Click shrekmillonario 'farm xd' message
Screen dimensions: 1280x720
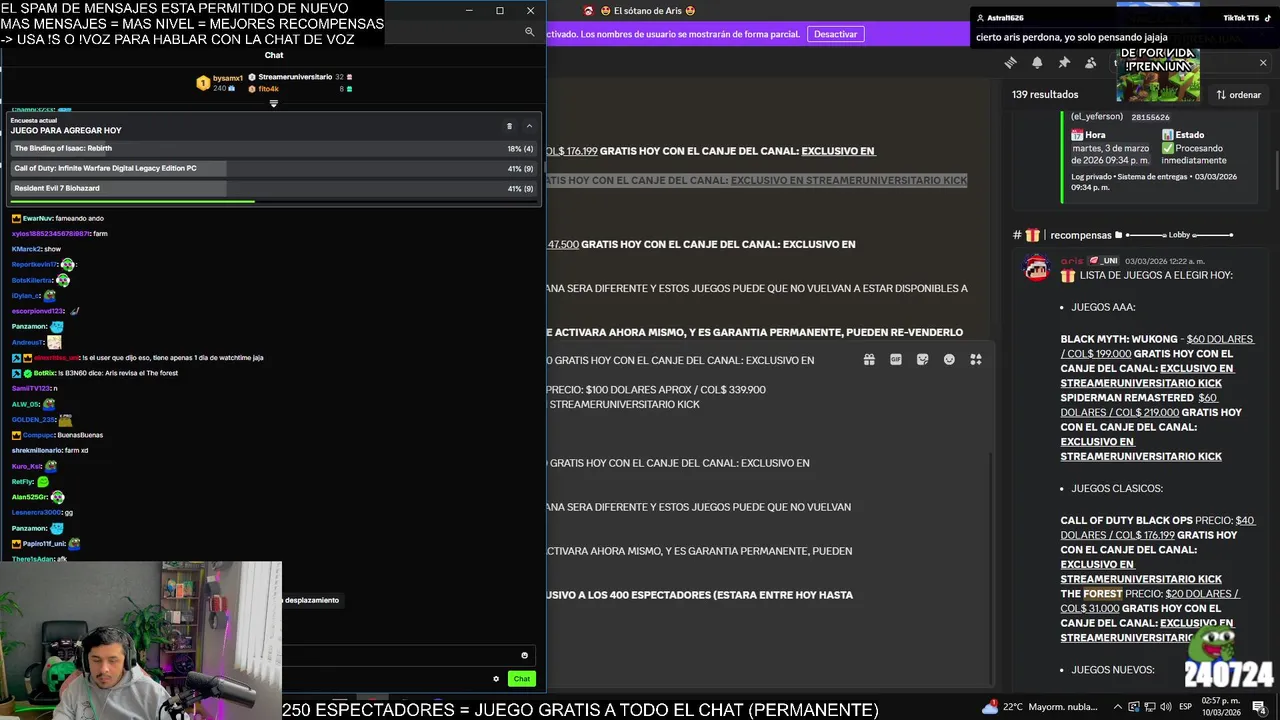(x=50, y=451)
